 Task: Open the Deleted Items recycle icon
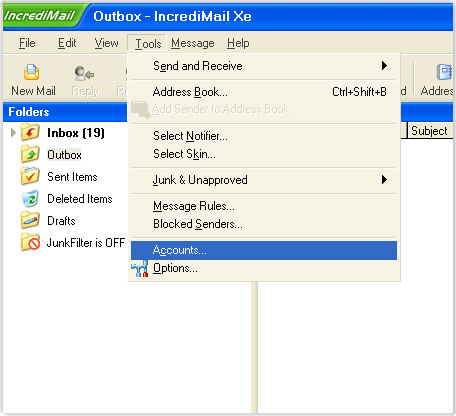click(x=30, y=198)
